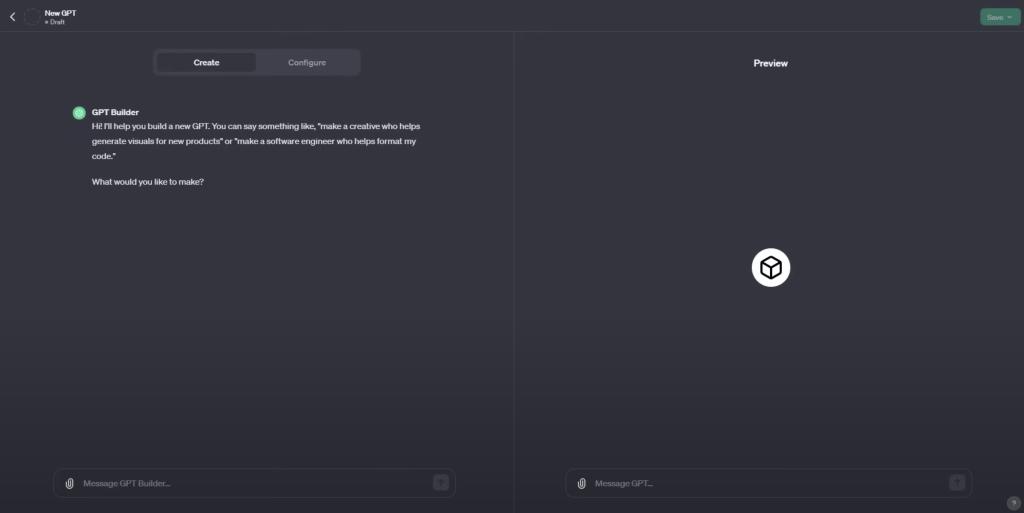The image size is (1024, 513).
Task: Switch to the Create tab
Action: pyautogui.click(x=206, y=63)
